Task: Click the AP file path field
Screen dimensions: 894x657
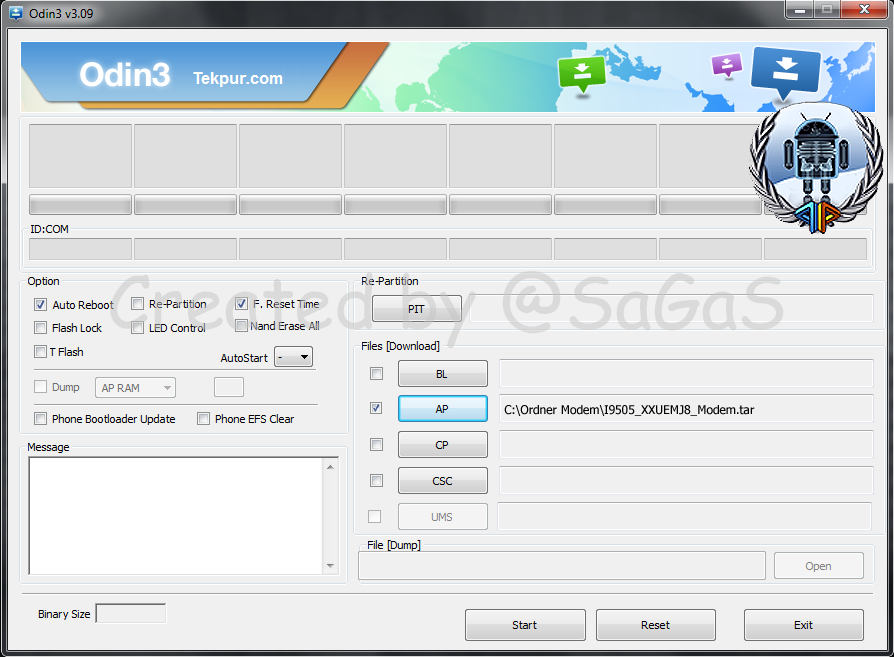Action: (686, 409)
